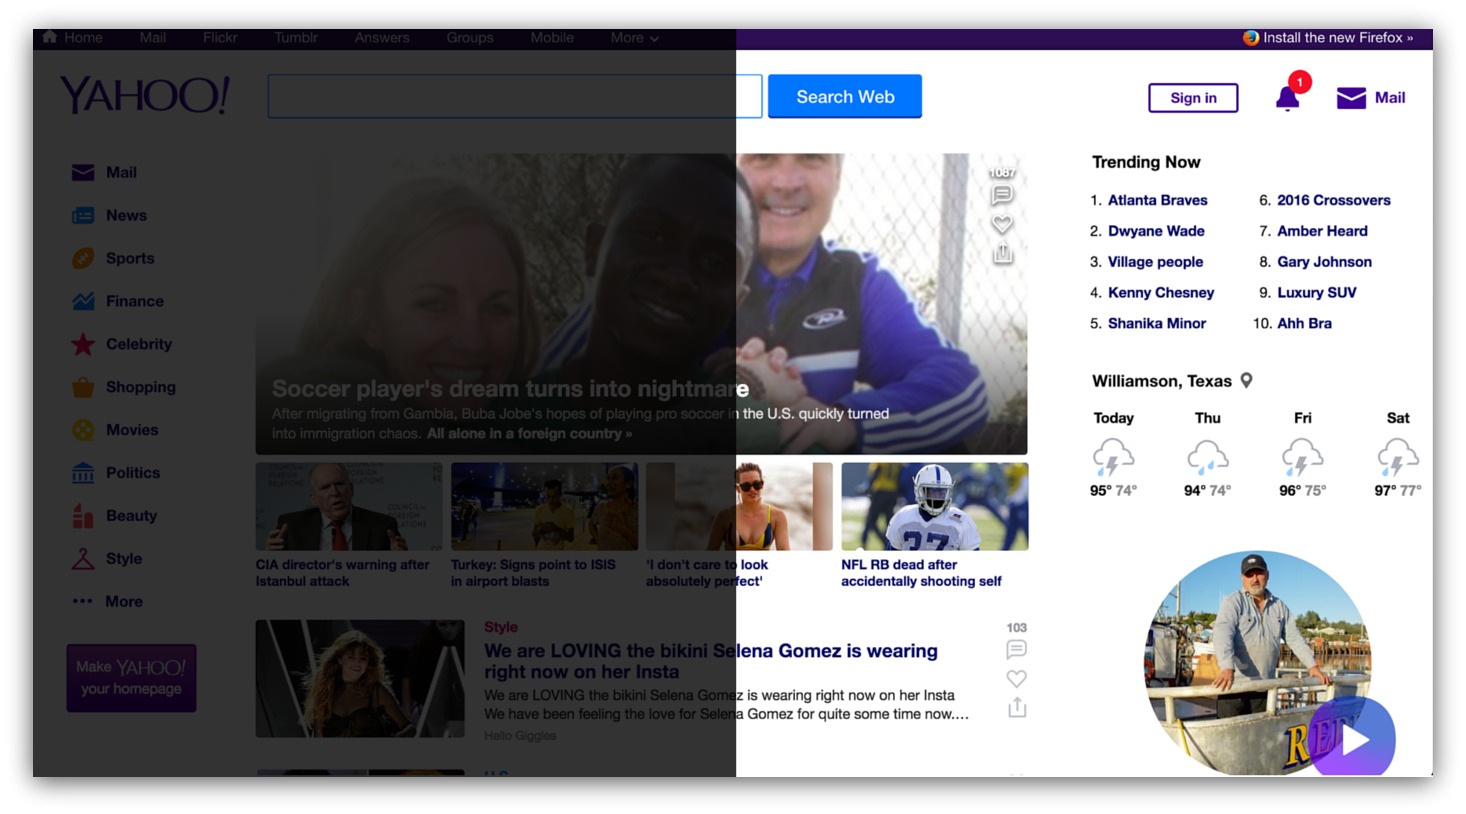Open Gary Johnson trending link
The image size is (1466, 814).
click(x=1324, y=262)
